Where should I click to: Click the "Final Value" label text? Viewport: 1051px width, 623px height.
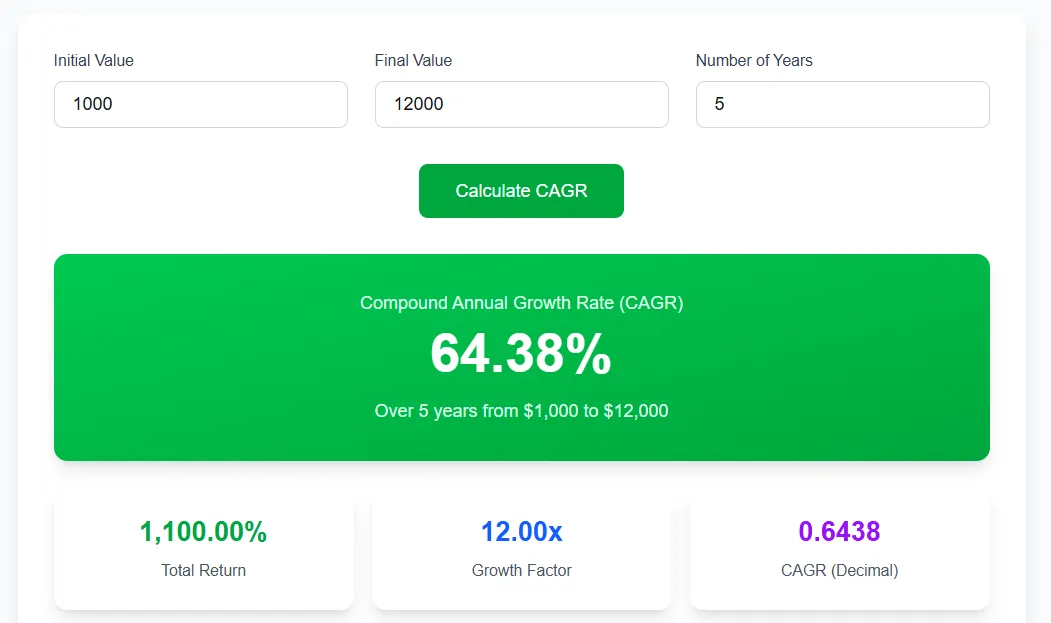coord(413,60)
